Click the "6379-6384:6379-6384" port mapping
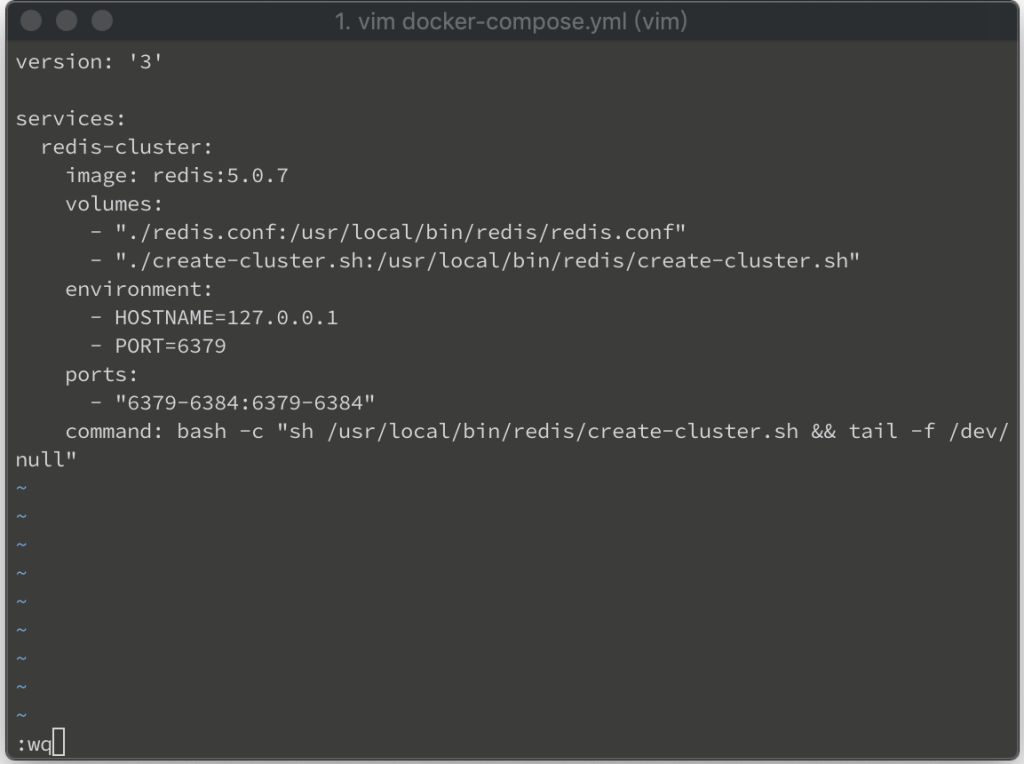Screen dimensions: 1024x764 [x=245, y=403]
